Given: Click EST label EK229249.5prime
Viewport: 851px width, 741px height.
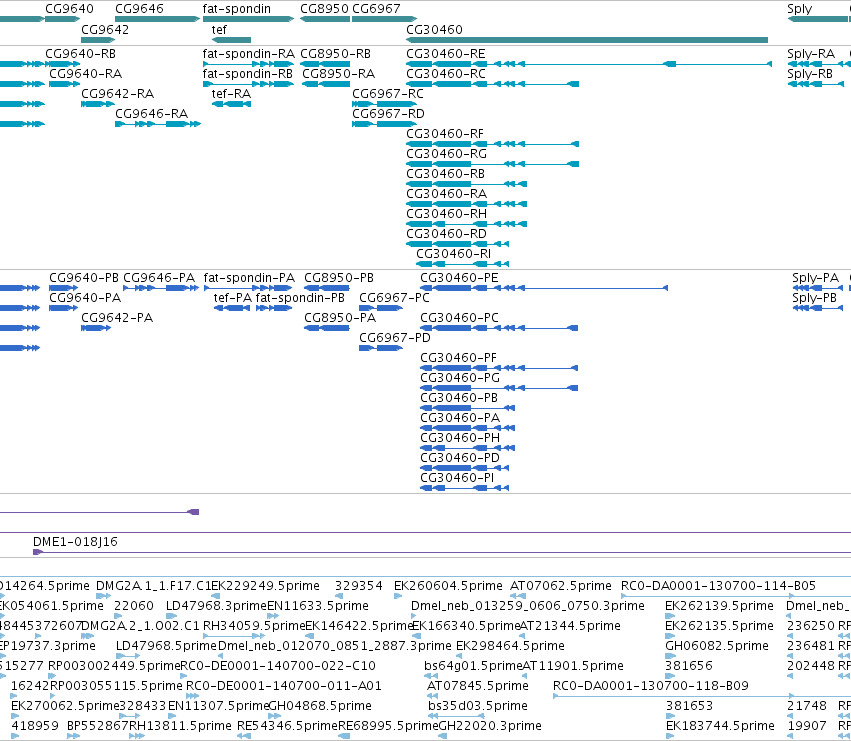Looking at the screenshot, I should 265,586.
